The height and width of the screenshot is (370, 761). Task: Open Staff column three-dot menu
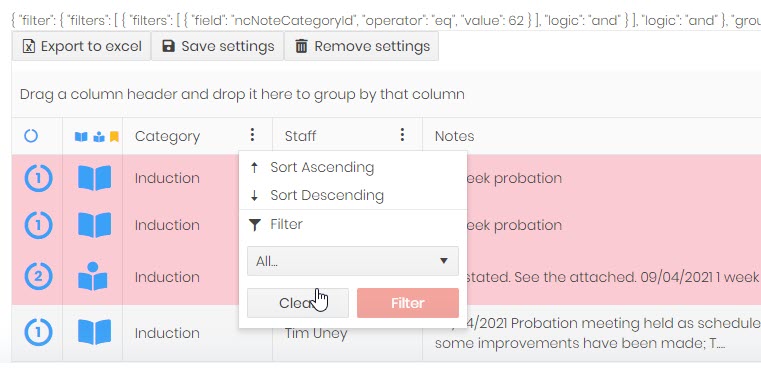pos(402,135)
